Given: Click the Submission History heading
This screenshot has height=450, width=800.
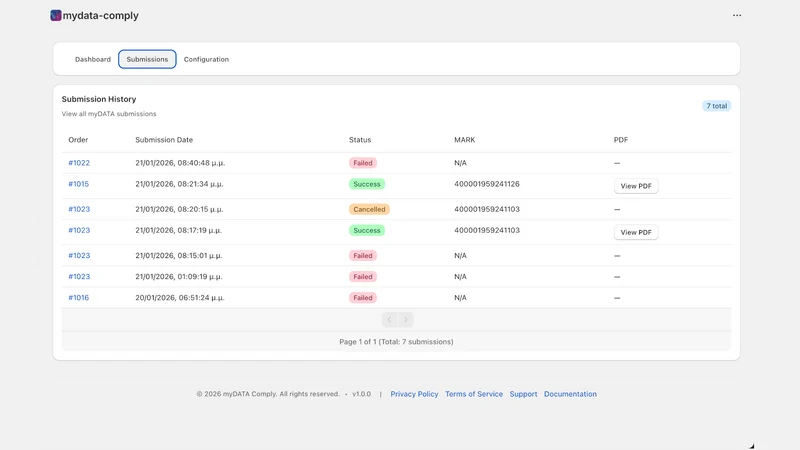Looking at the screenshot, I should tap(99, 99).
